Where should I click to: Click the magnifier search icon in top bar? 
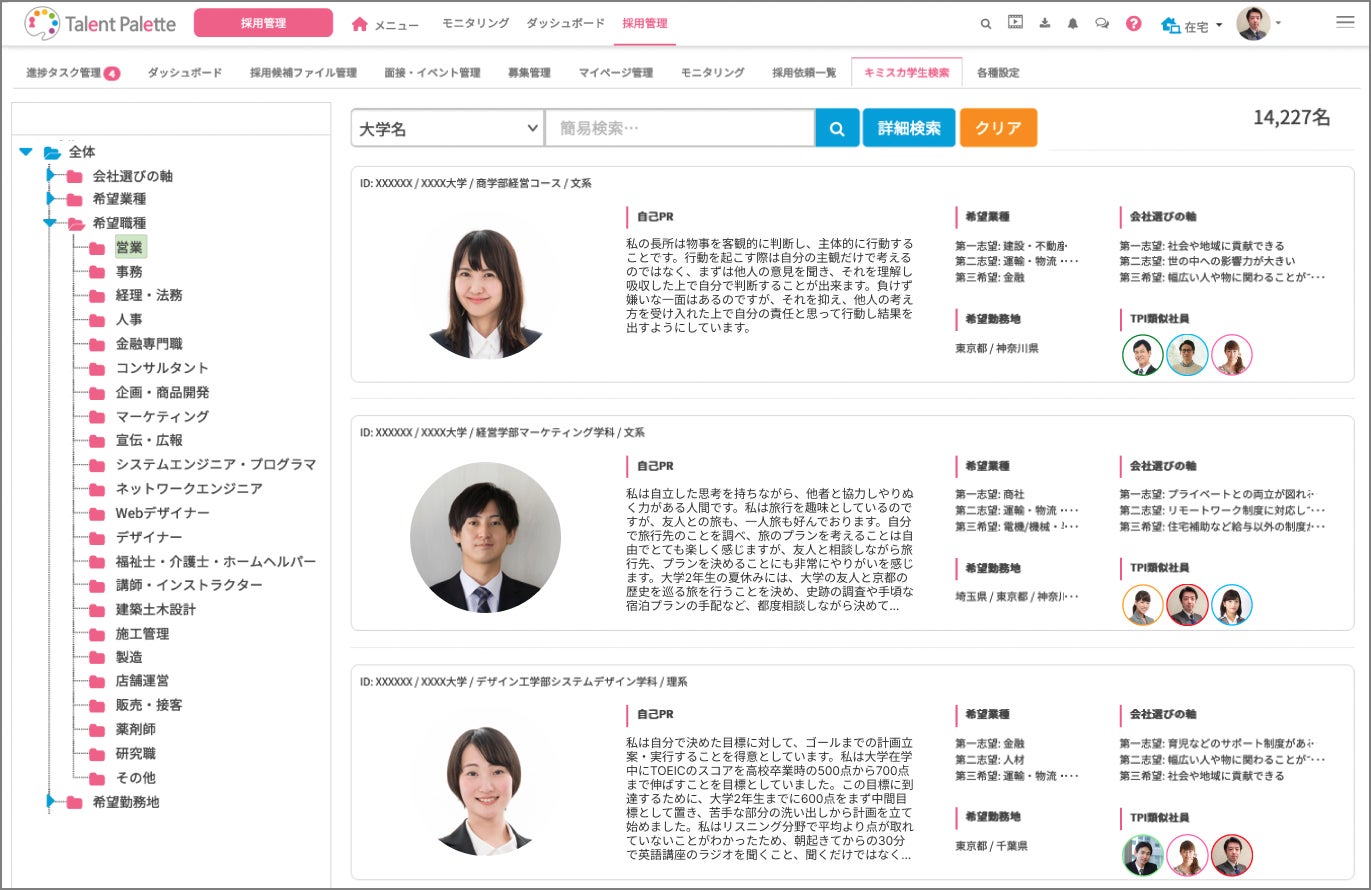986,23
